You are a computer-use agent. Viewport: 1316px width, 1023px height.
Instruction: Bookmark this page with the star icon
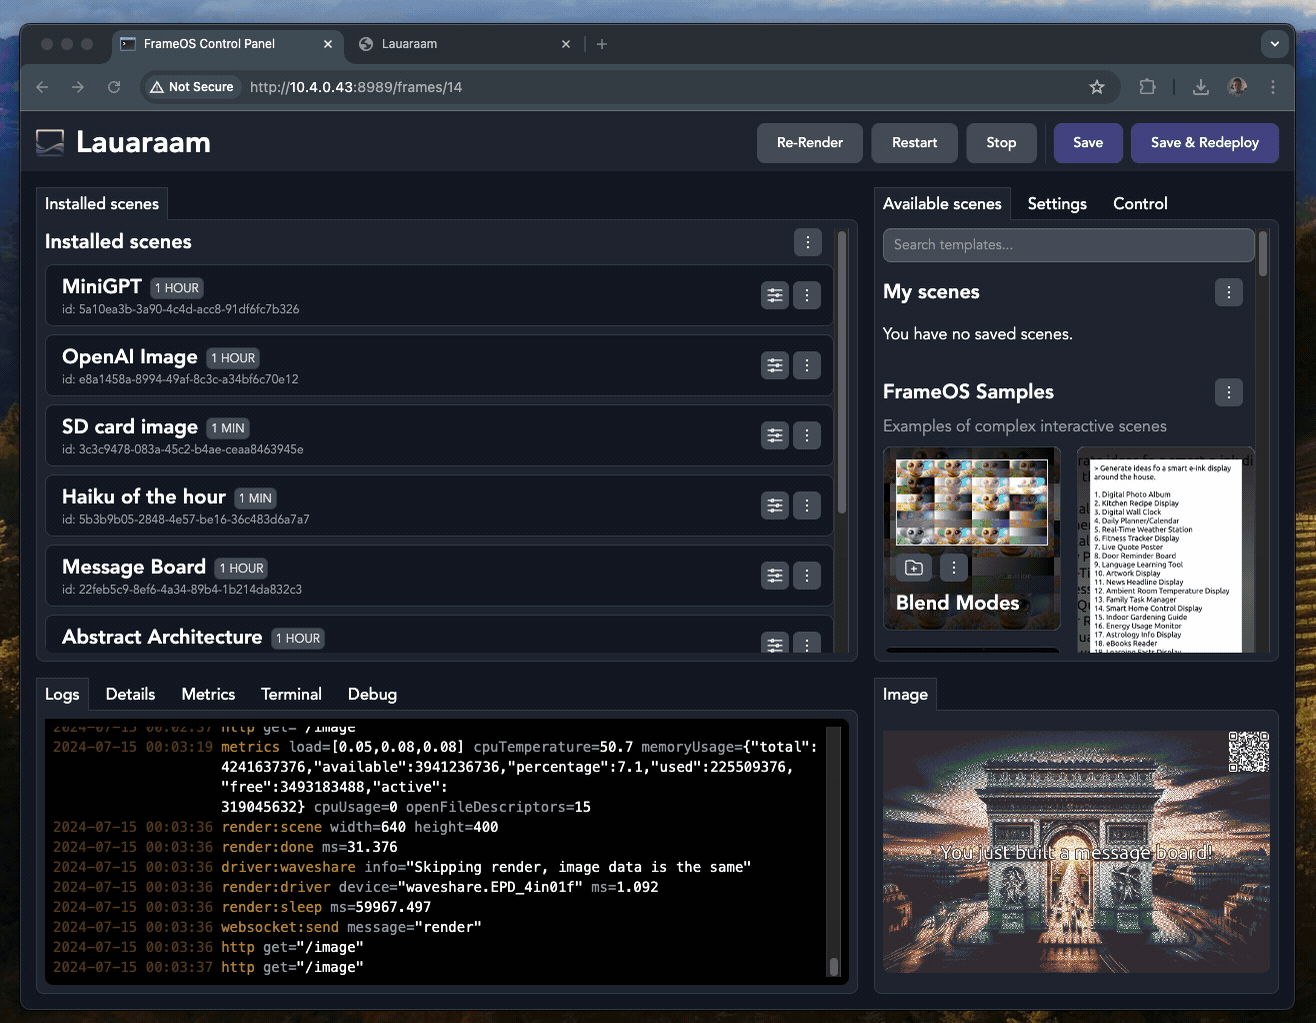pyautogui.click(x=1096, y=87)
